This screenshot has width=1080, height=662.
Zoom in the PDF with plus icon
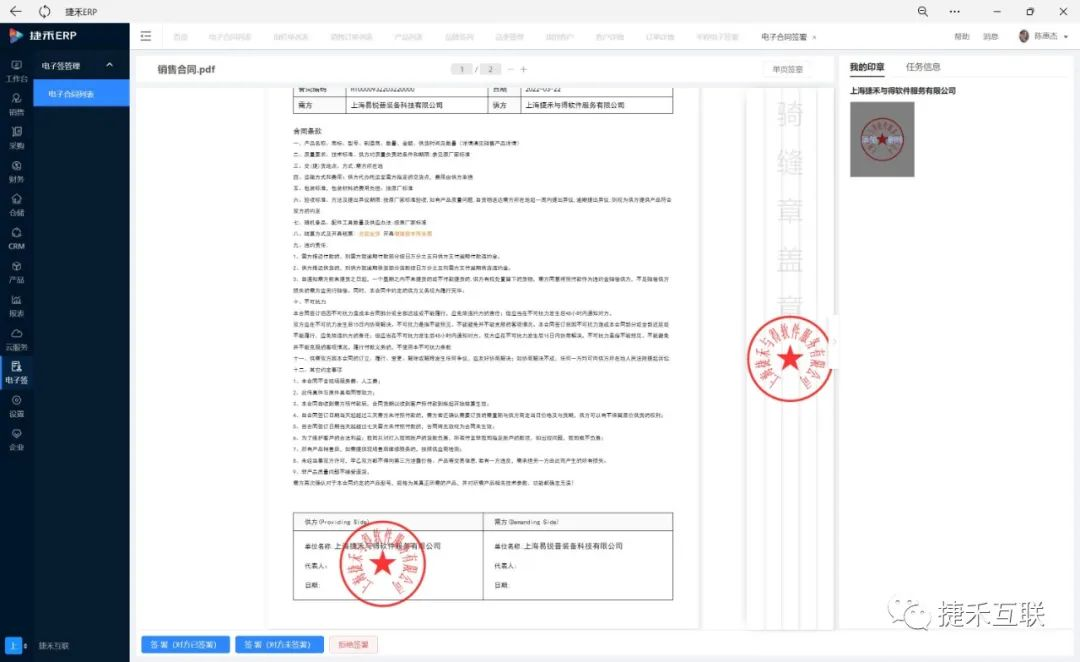(x=523, y=69)
